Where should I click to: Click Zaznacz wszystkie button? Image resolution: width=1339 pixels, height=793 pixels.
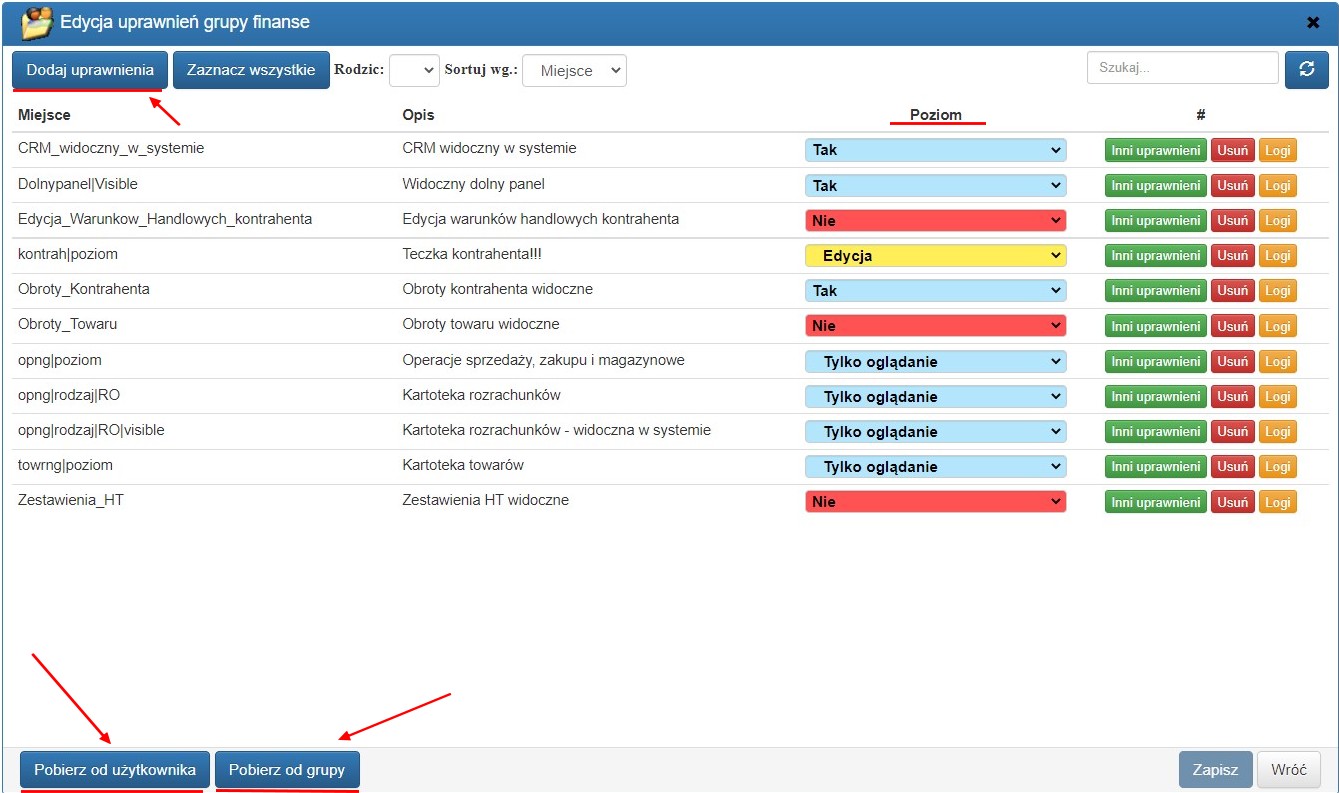[251, 70]
